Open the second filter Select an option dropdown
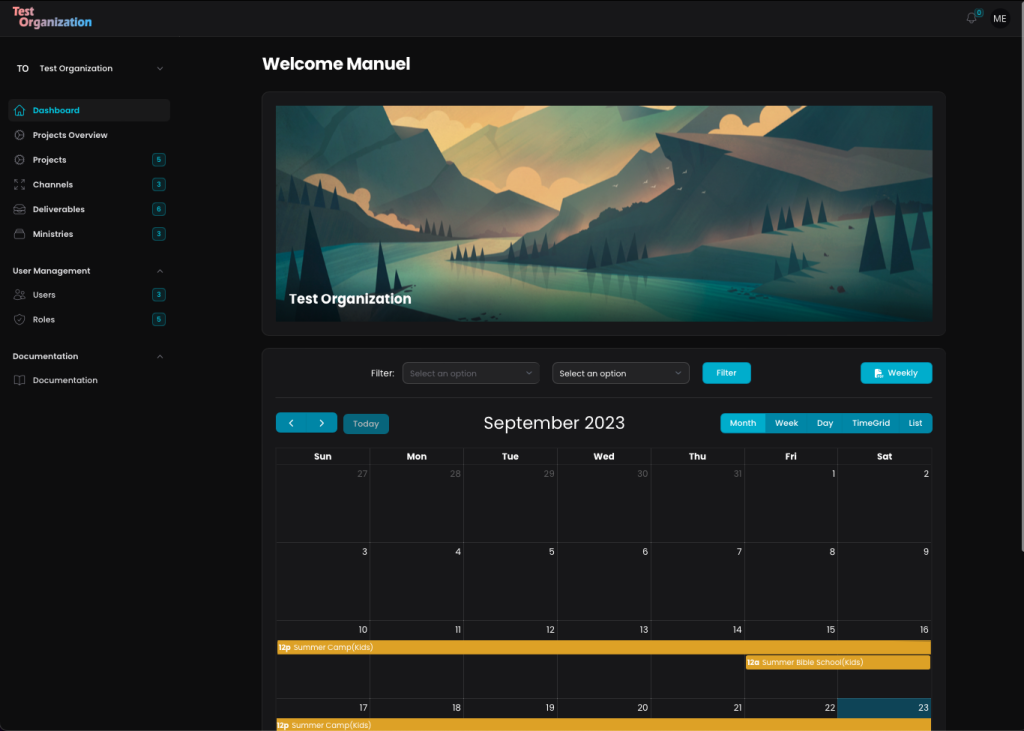1024x731 pixels. (621, 373)
